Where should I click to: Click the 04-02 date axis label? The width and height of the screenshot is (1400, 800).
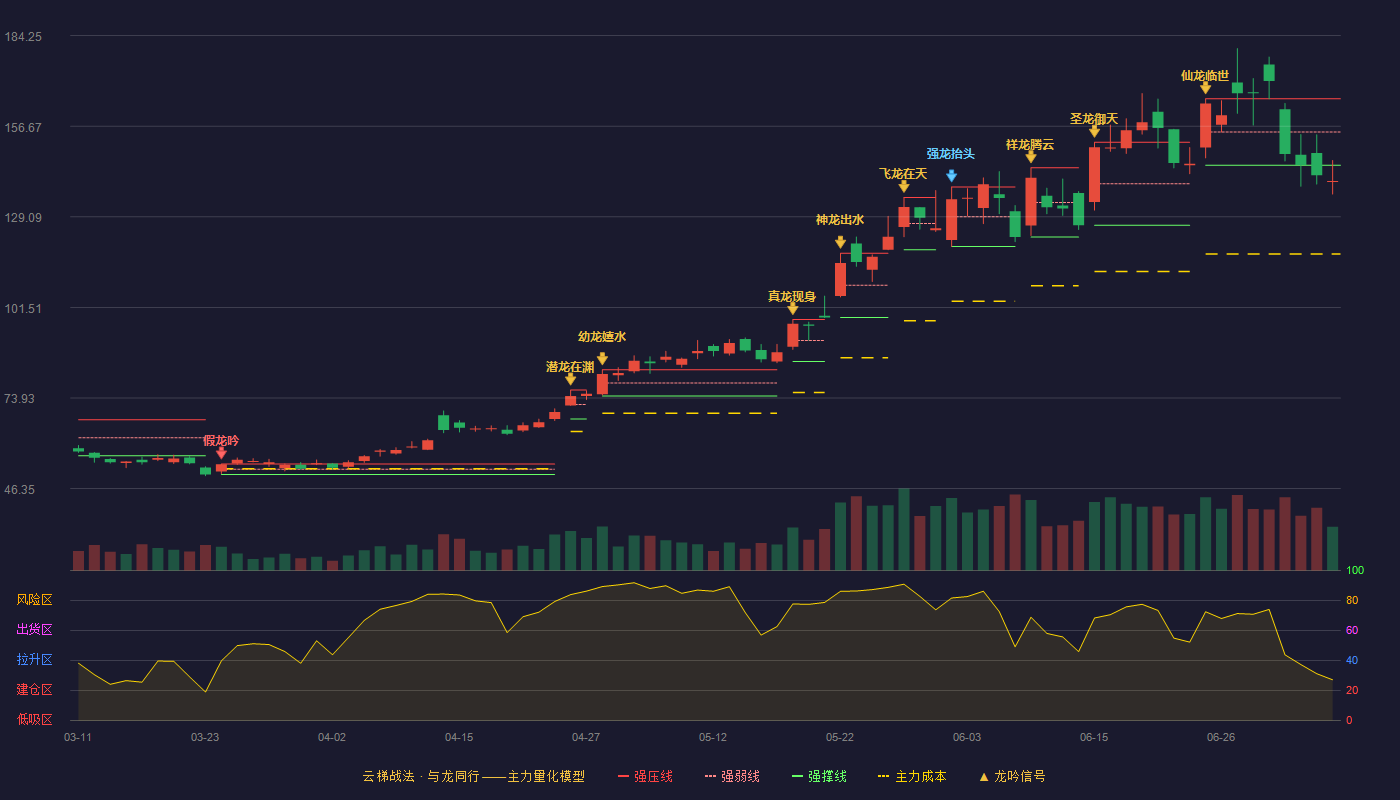tap(332, 737)
